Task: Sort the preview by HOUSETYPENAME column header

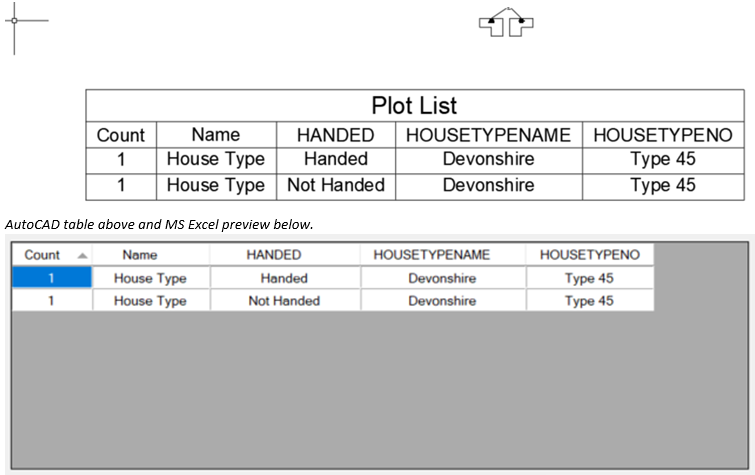Action: pos(443,254)
